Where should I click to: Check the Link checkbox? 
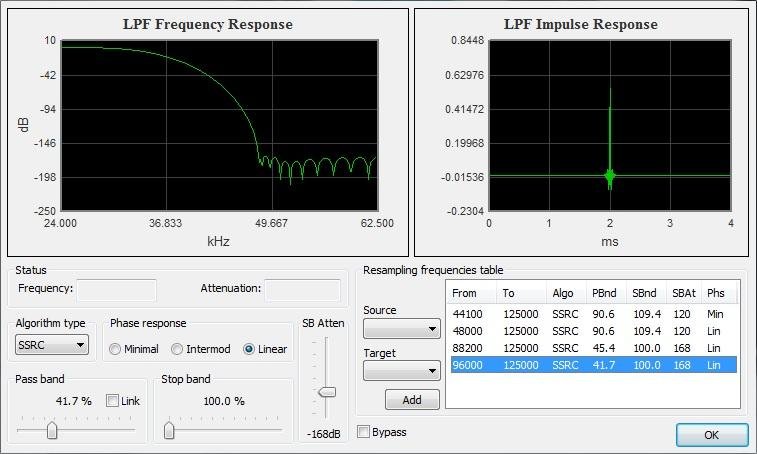point(112,400)
